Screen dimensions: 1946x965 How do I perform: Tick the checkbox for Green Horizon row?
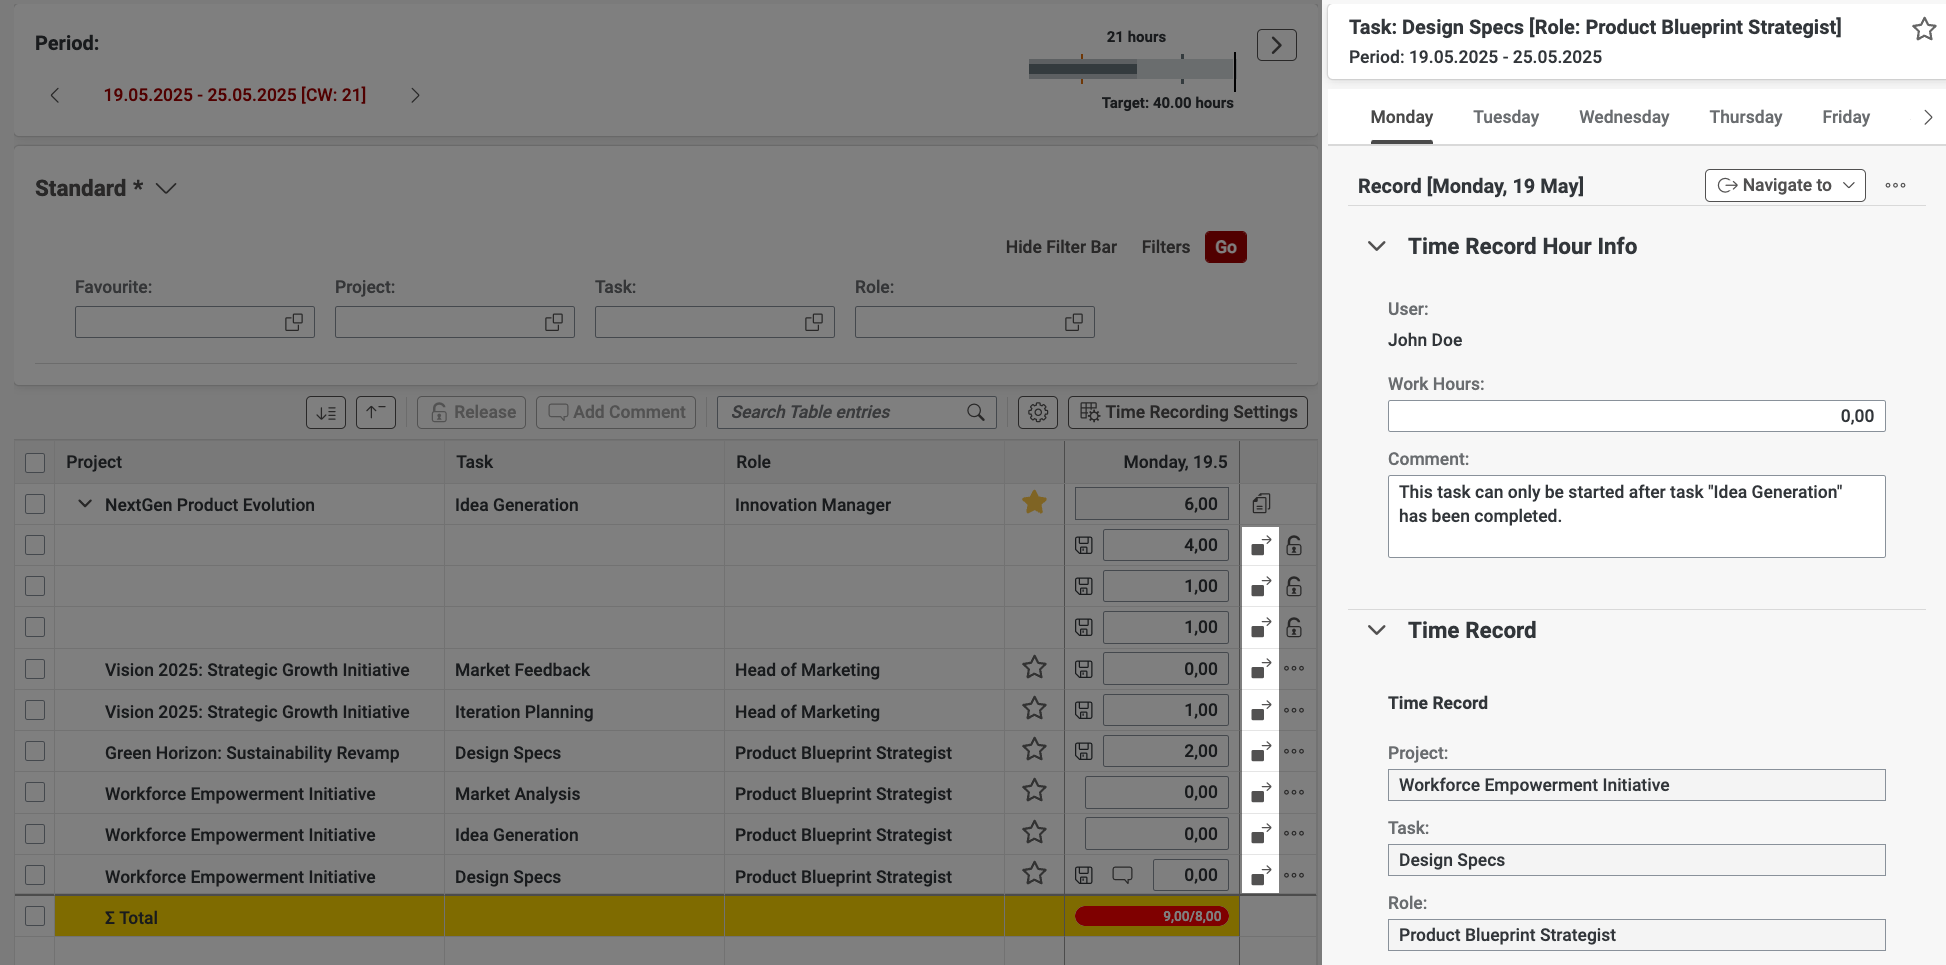35,751
